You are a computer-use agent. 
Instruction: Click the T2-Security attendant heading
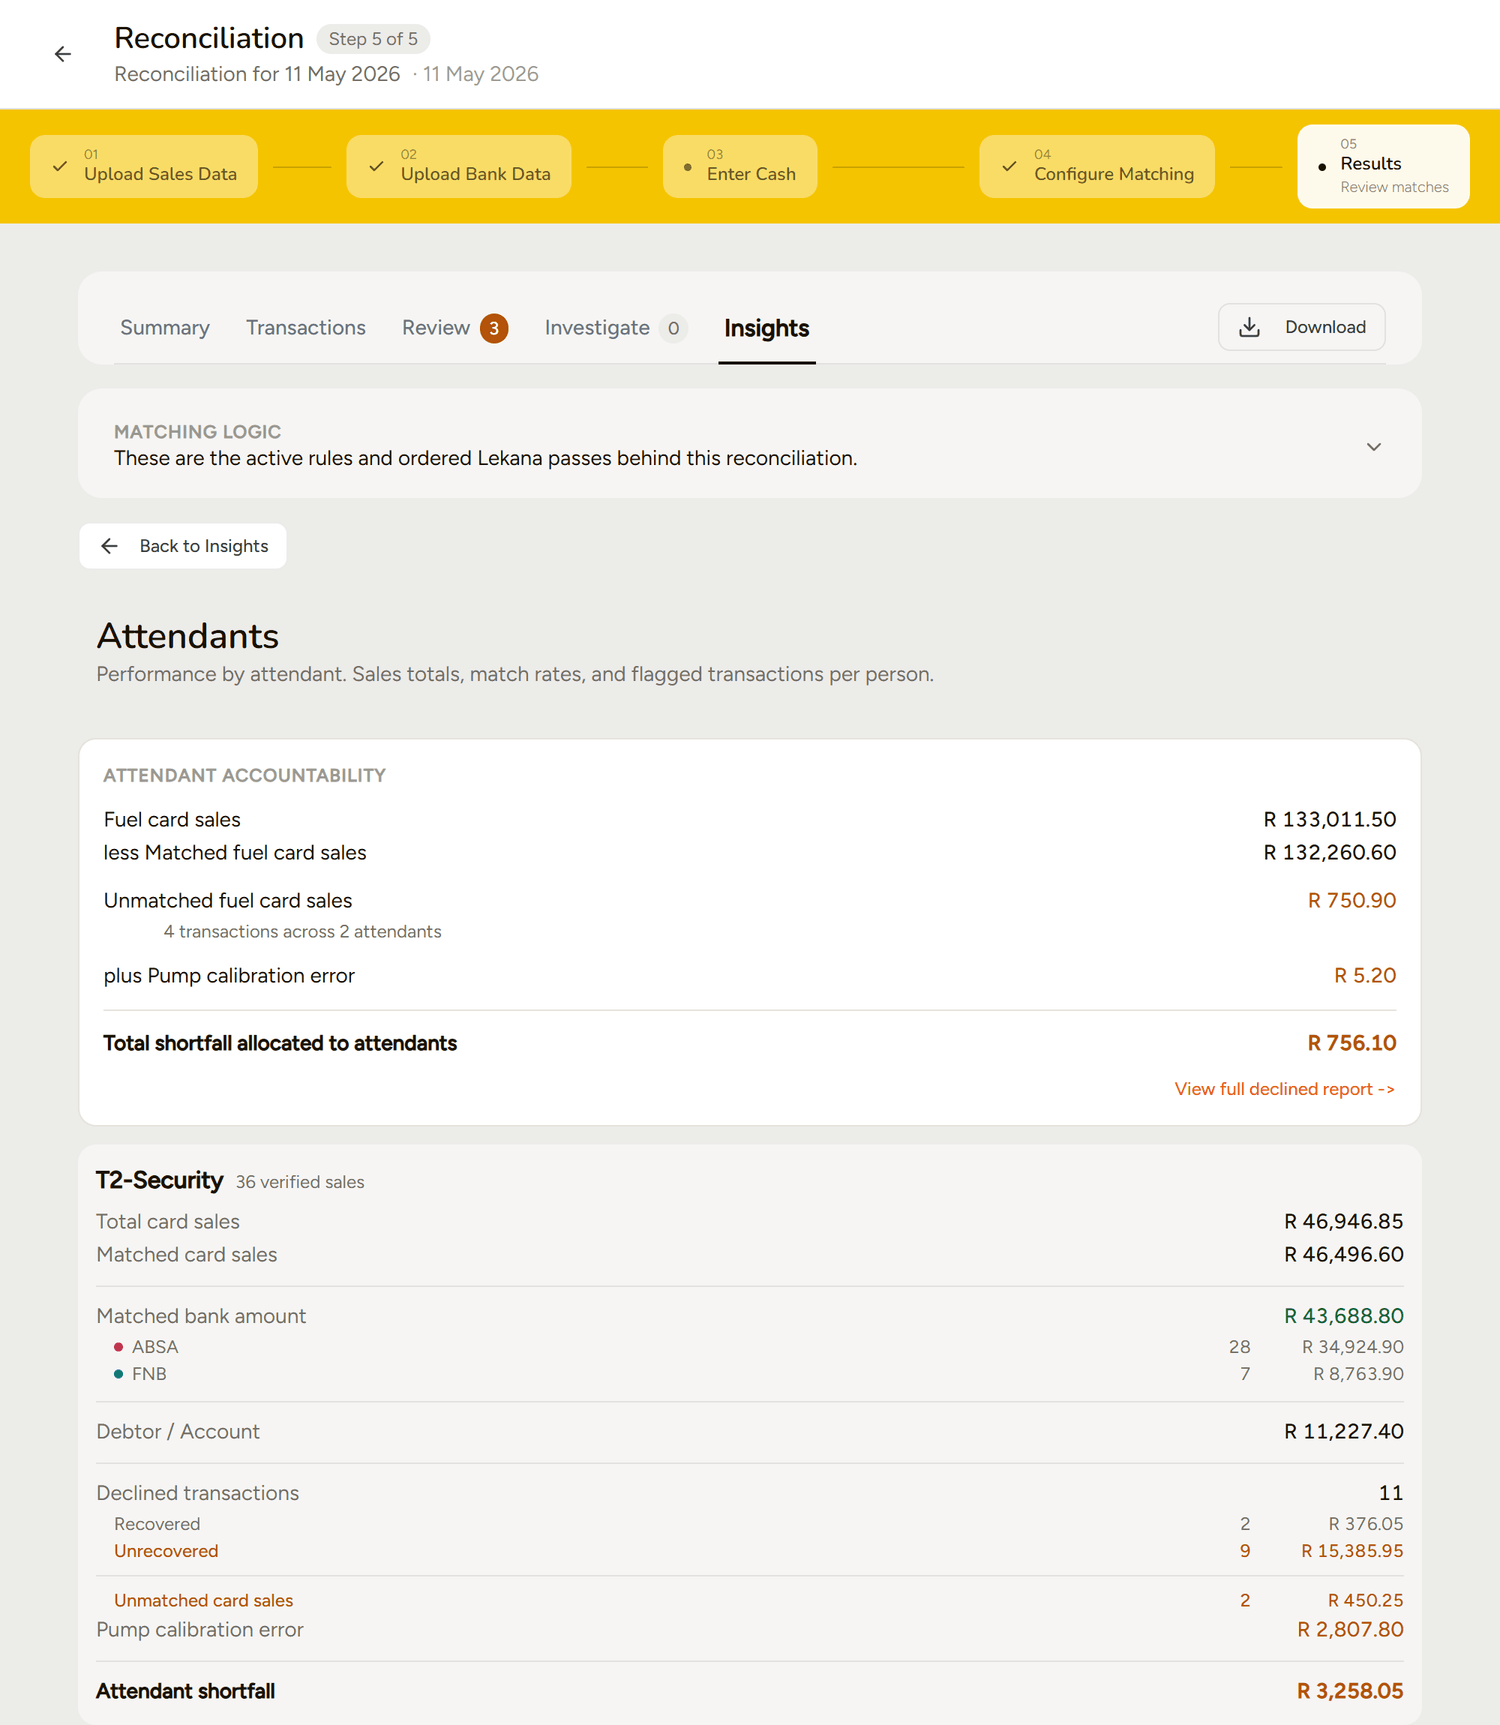(159, 1180)
